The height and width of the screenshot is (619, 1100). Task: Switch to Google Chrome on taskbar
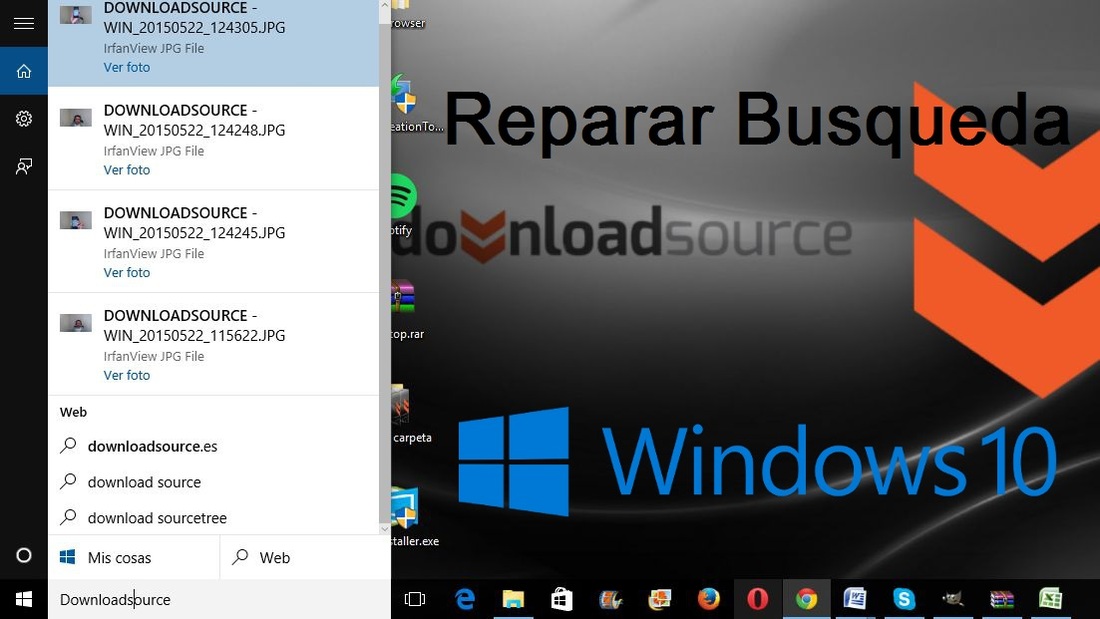coord(807,599)
